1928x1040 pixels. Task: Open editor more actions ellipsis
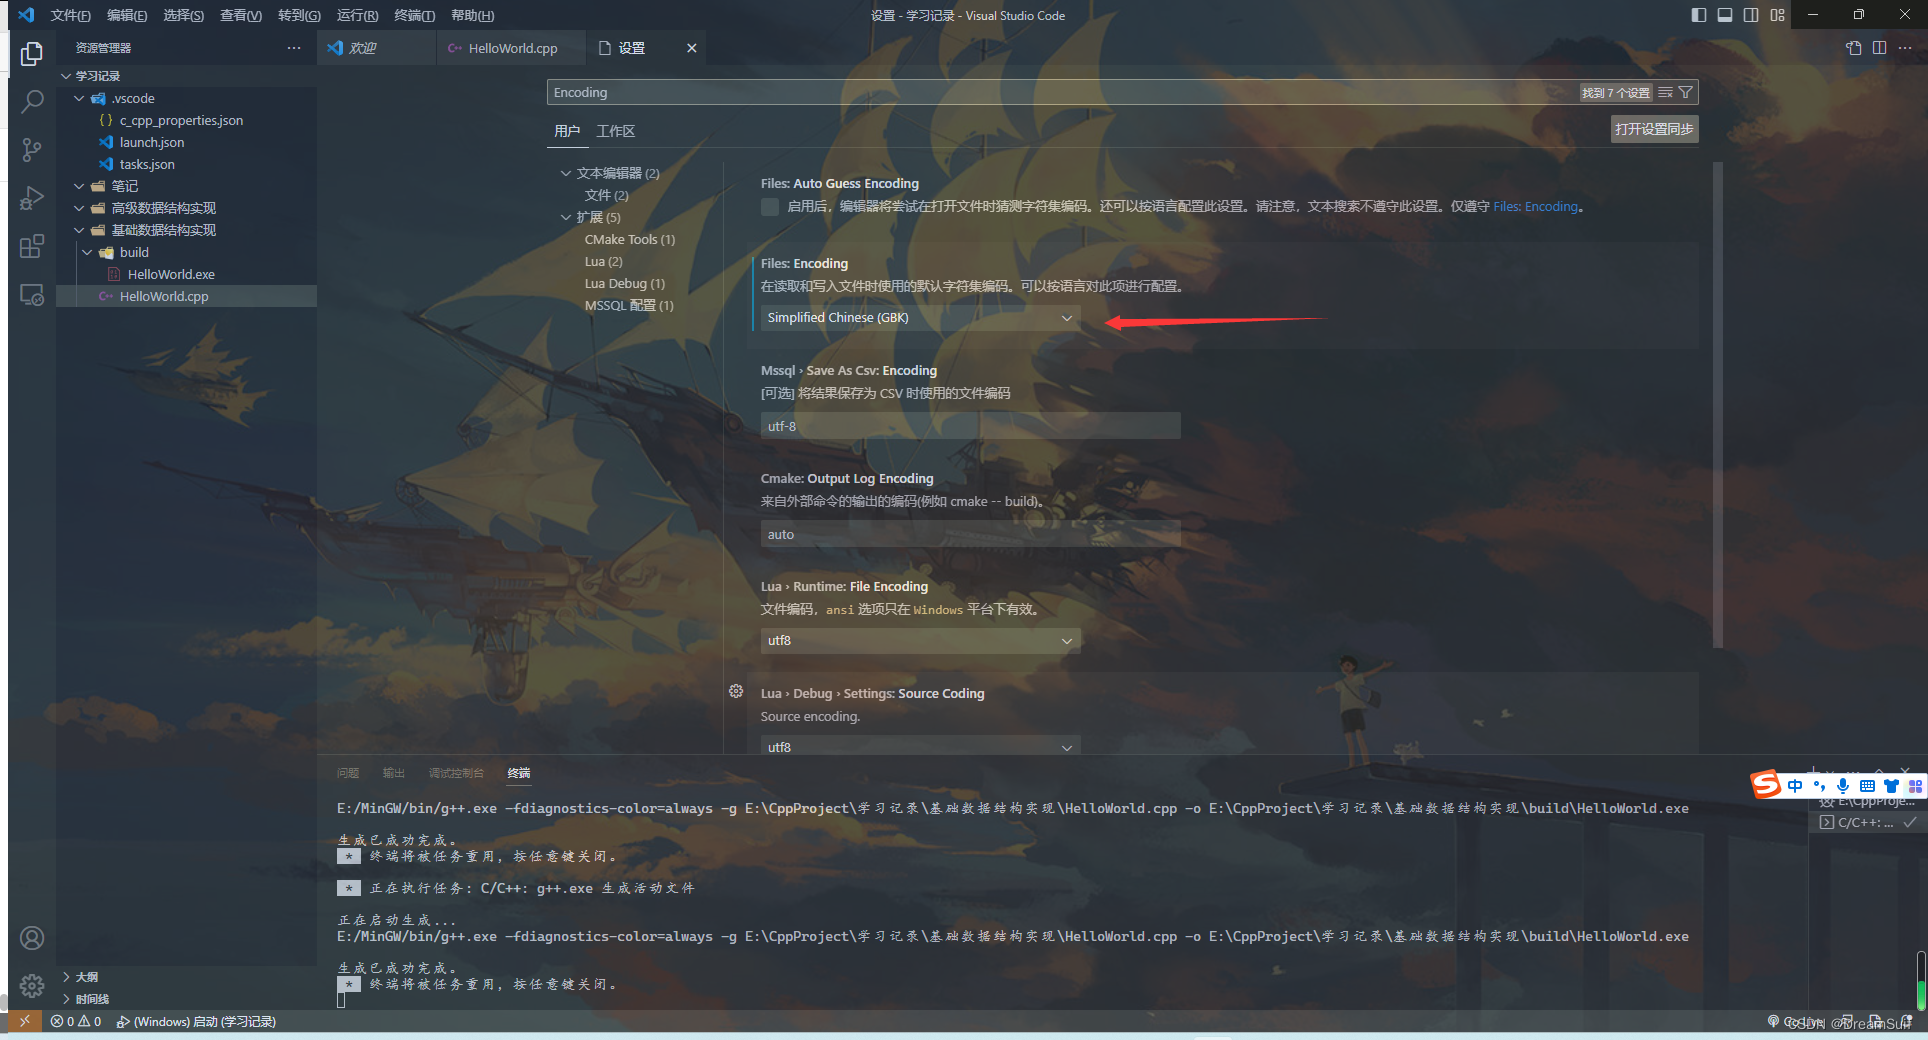(1905, 48)
